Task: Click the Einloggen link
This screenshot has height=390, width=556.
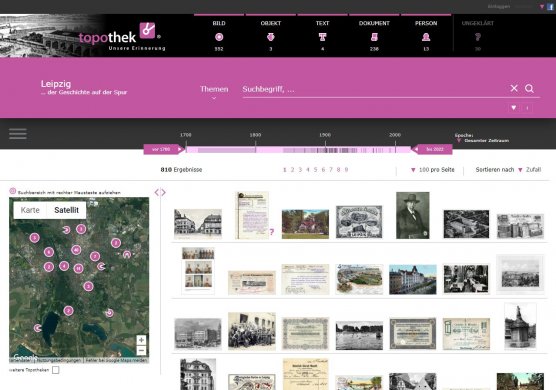Action: 499,6
